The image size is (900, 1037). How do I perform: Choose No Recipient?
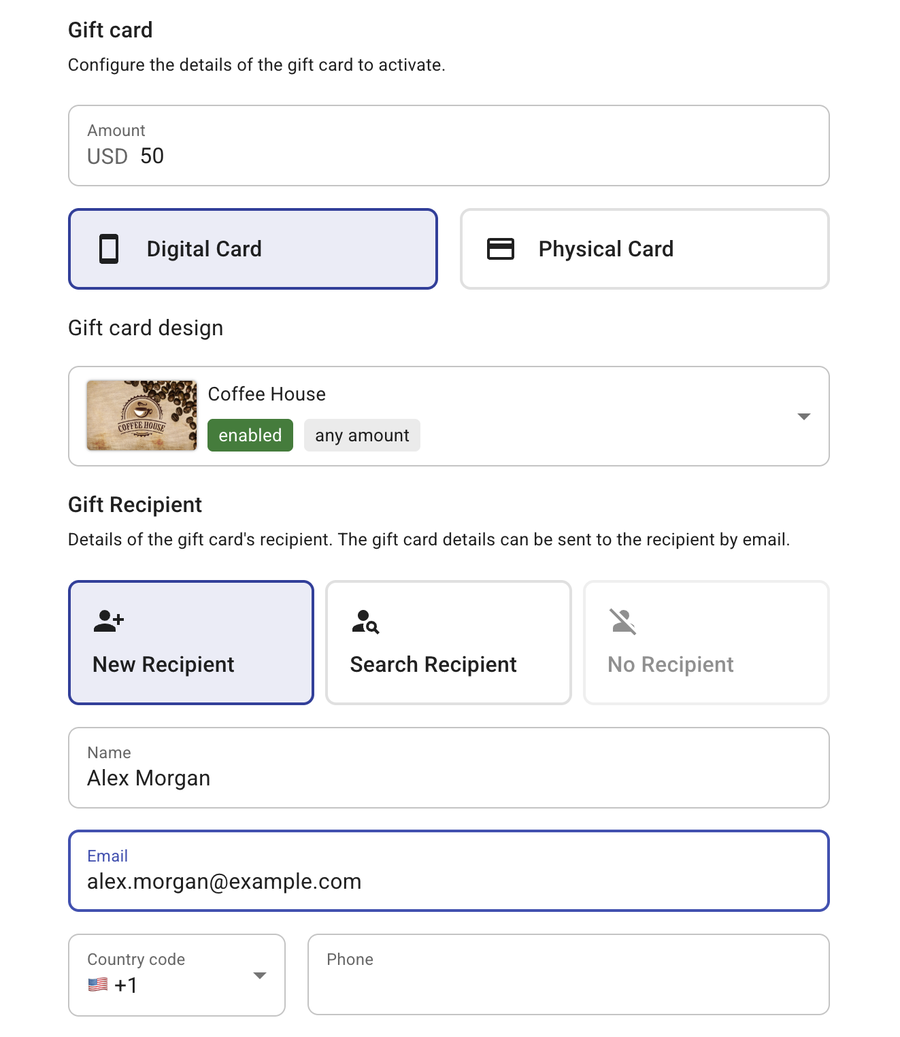coord(706,643)
